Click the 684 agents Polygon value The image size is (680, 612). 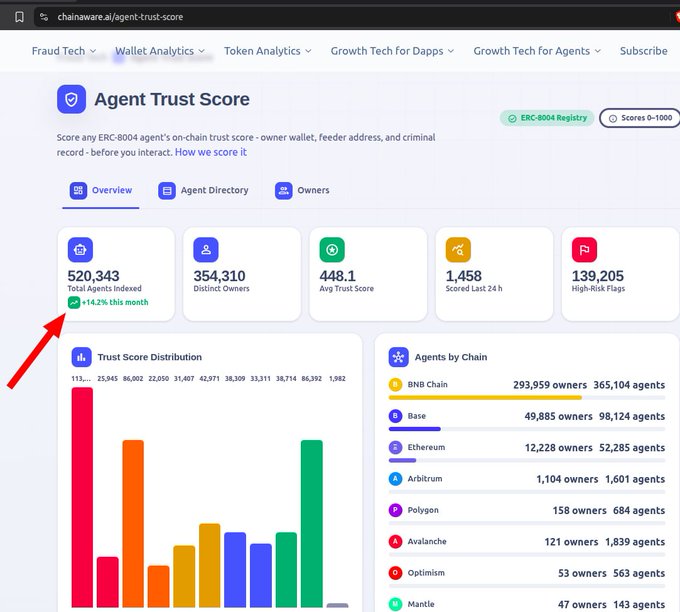click(639, 511)
